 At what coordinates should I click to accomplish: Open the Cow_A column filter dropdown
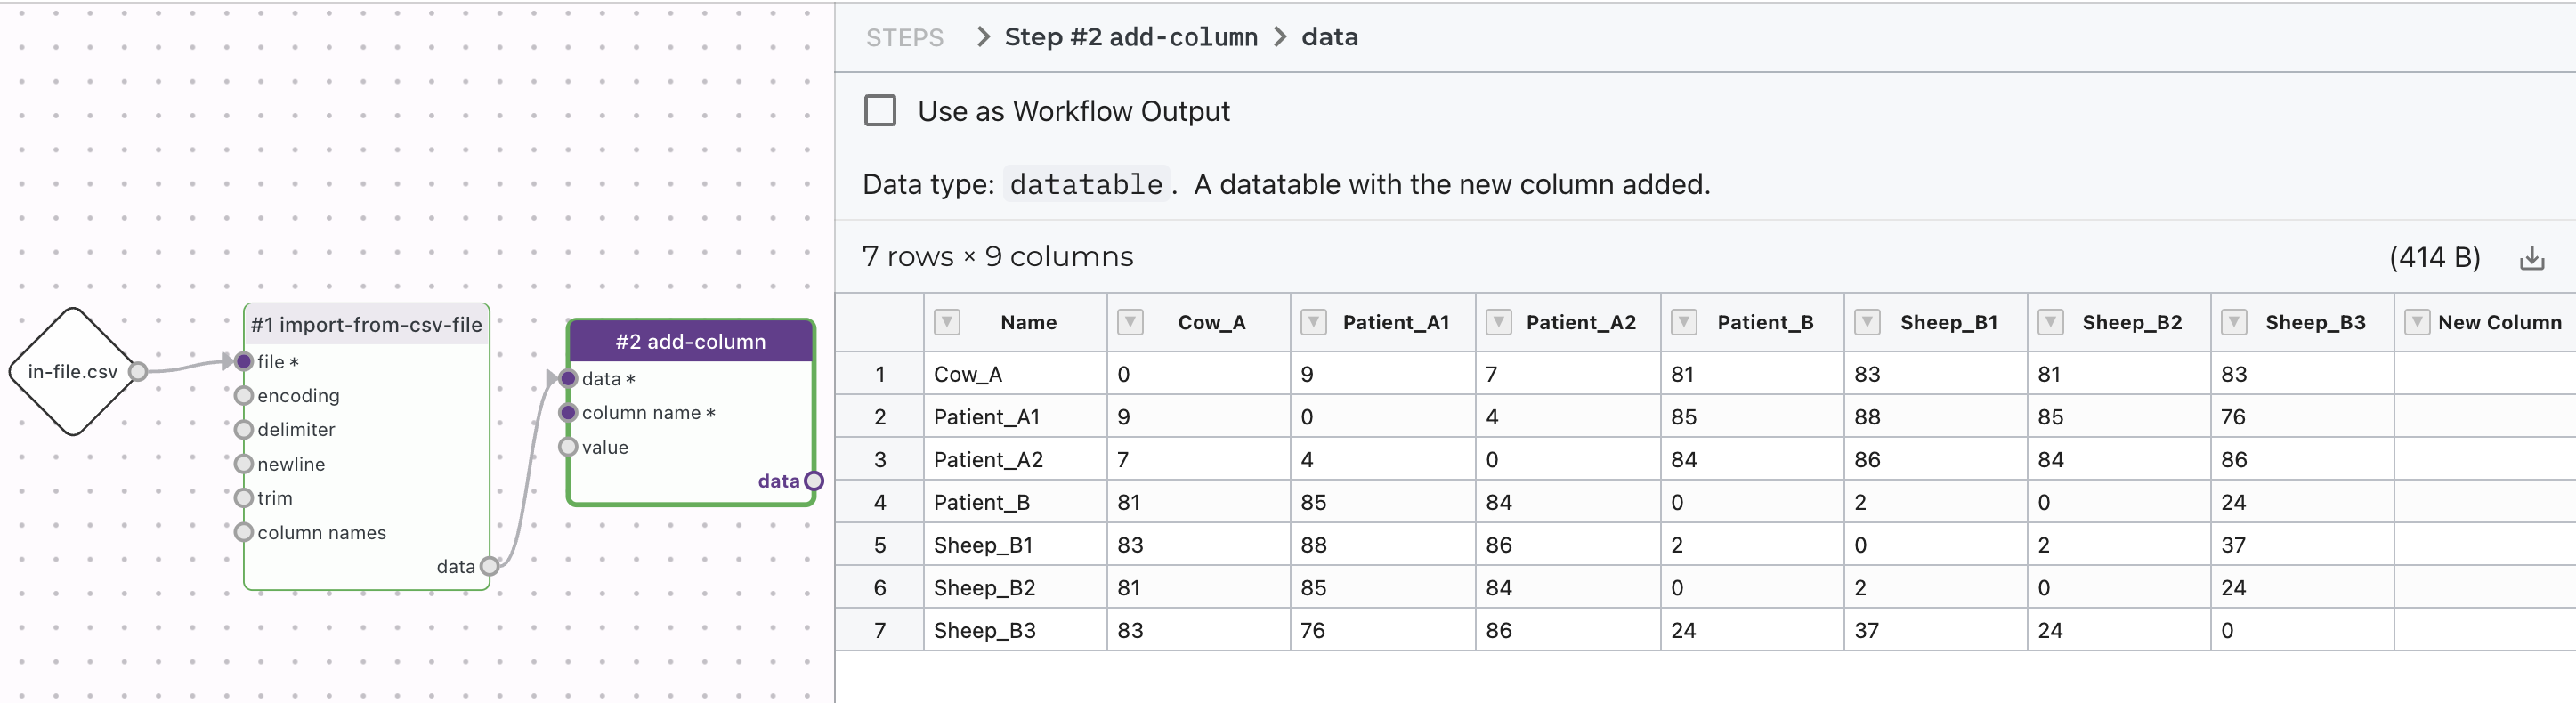1130,322
